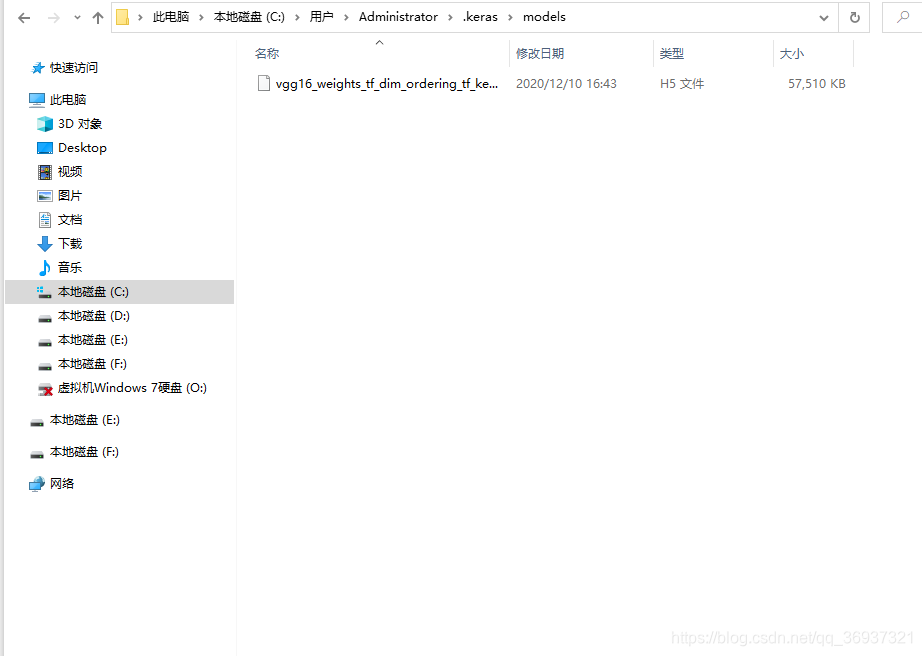Select the 音乐 folder in sidebar
Image resolution: width=922 pixels, height=656 pixels.
pyautogui.click(x=70, y=267)
